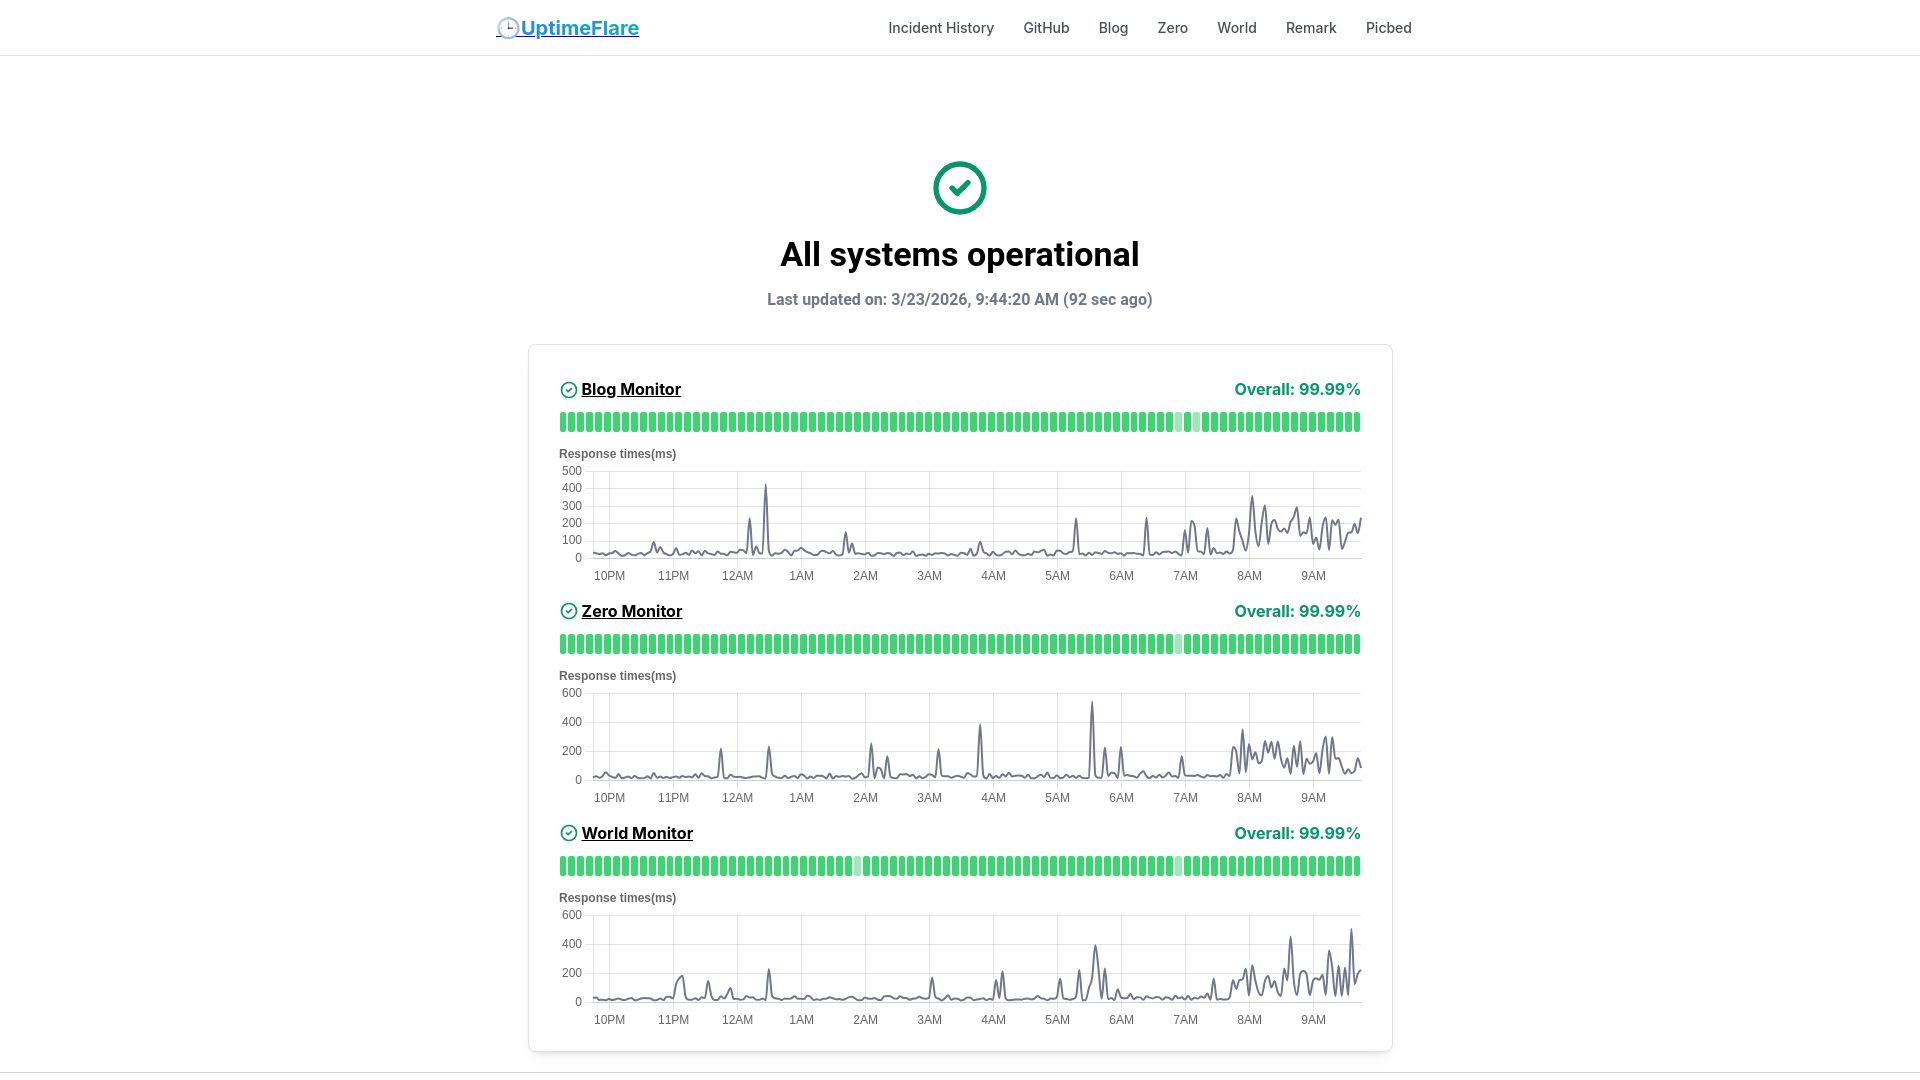Open the Picbed nav link

[1389, 28]
